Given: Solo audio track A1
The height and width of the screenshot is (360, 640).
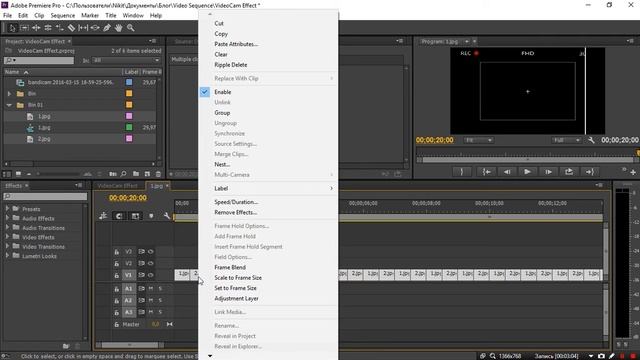Looking at the screenshot, I should pos(160,289).
